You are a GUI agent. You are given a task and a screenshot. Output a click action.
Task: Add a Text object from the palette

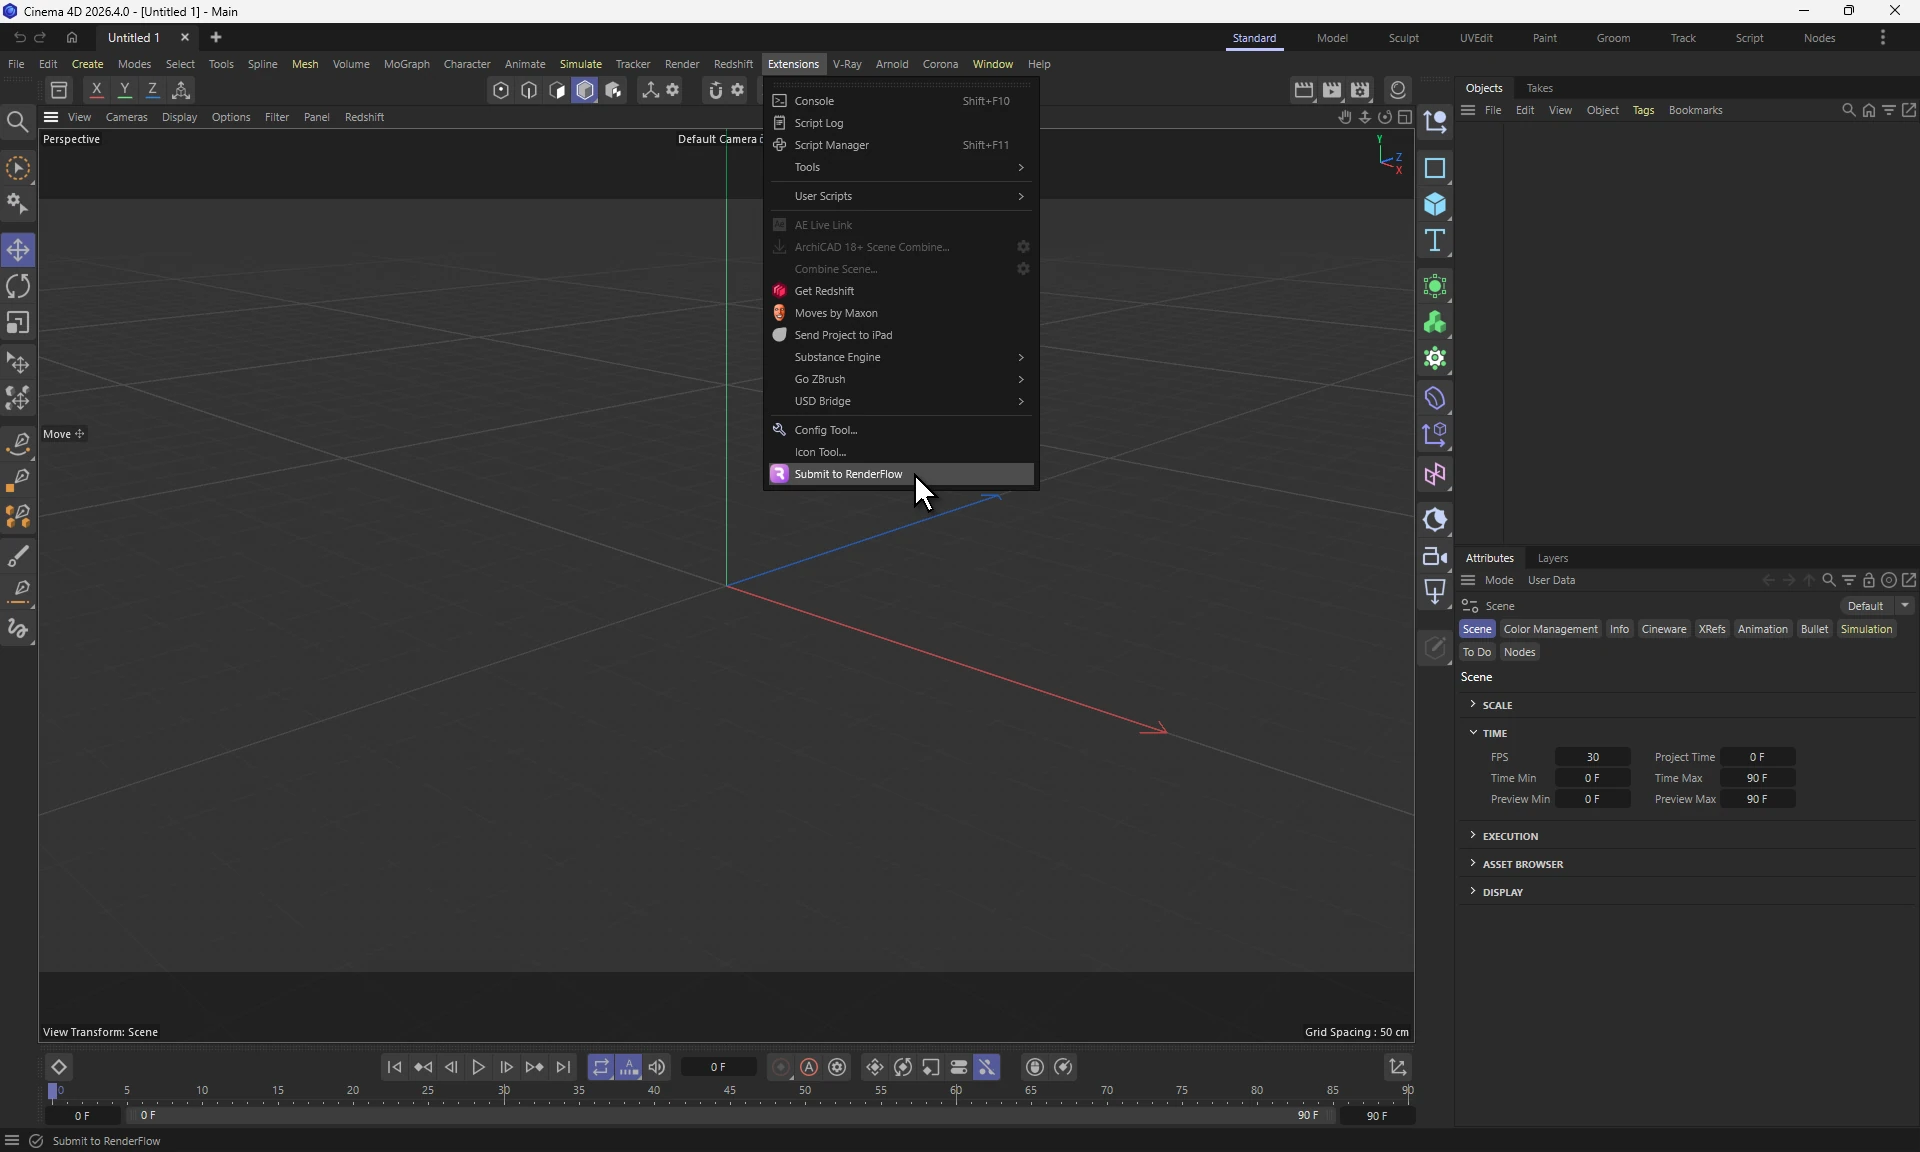[1435, 241]
